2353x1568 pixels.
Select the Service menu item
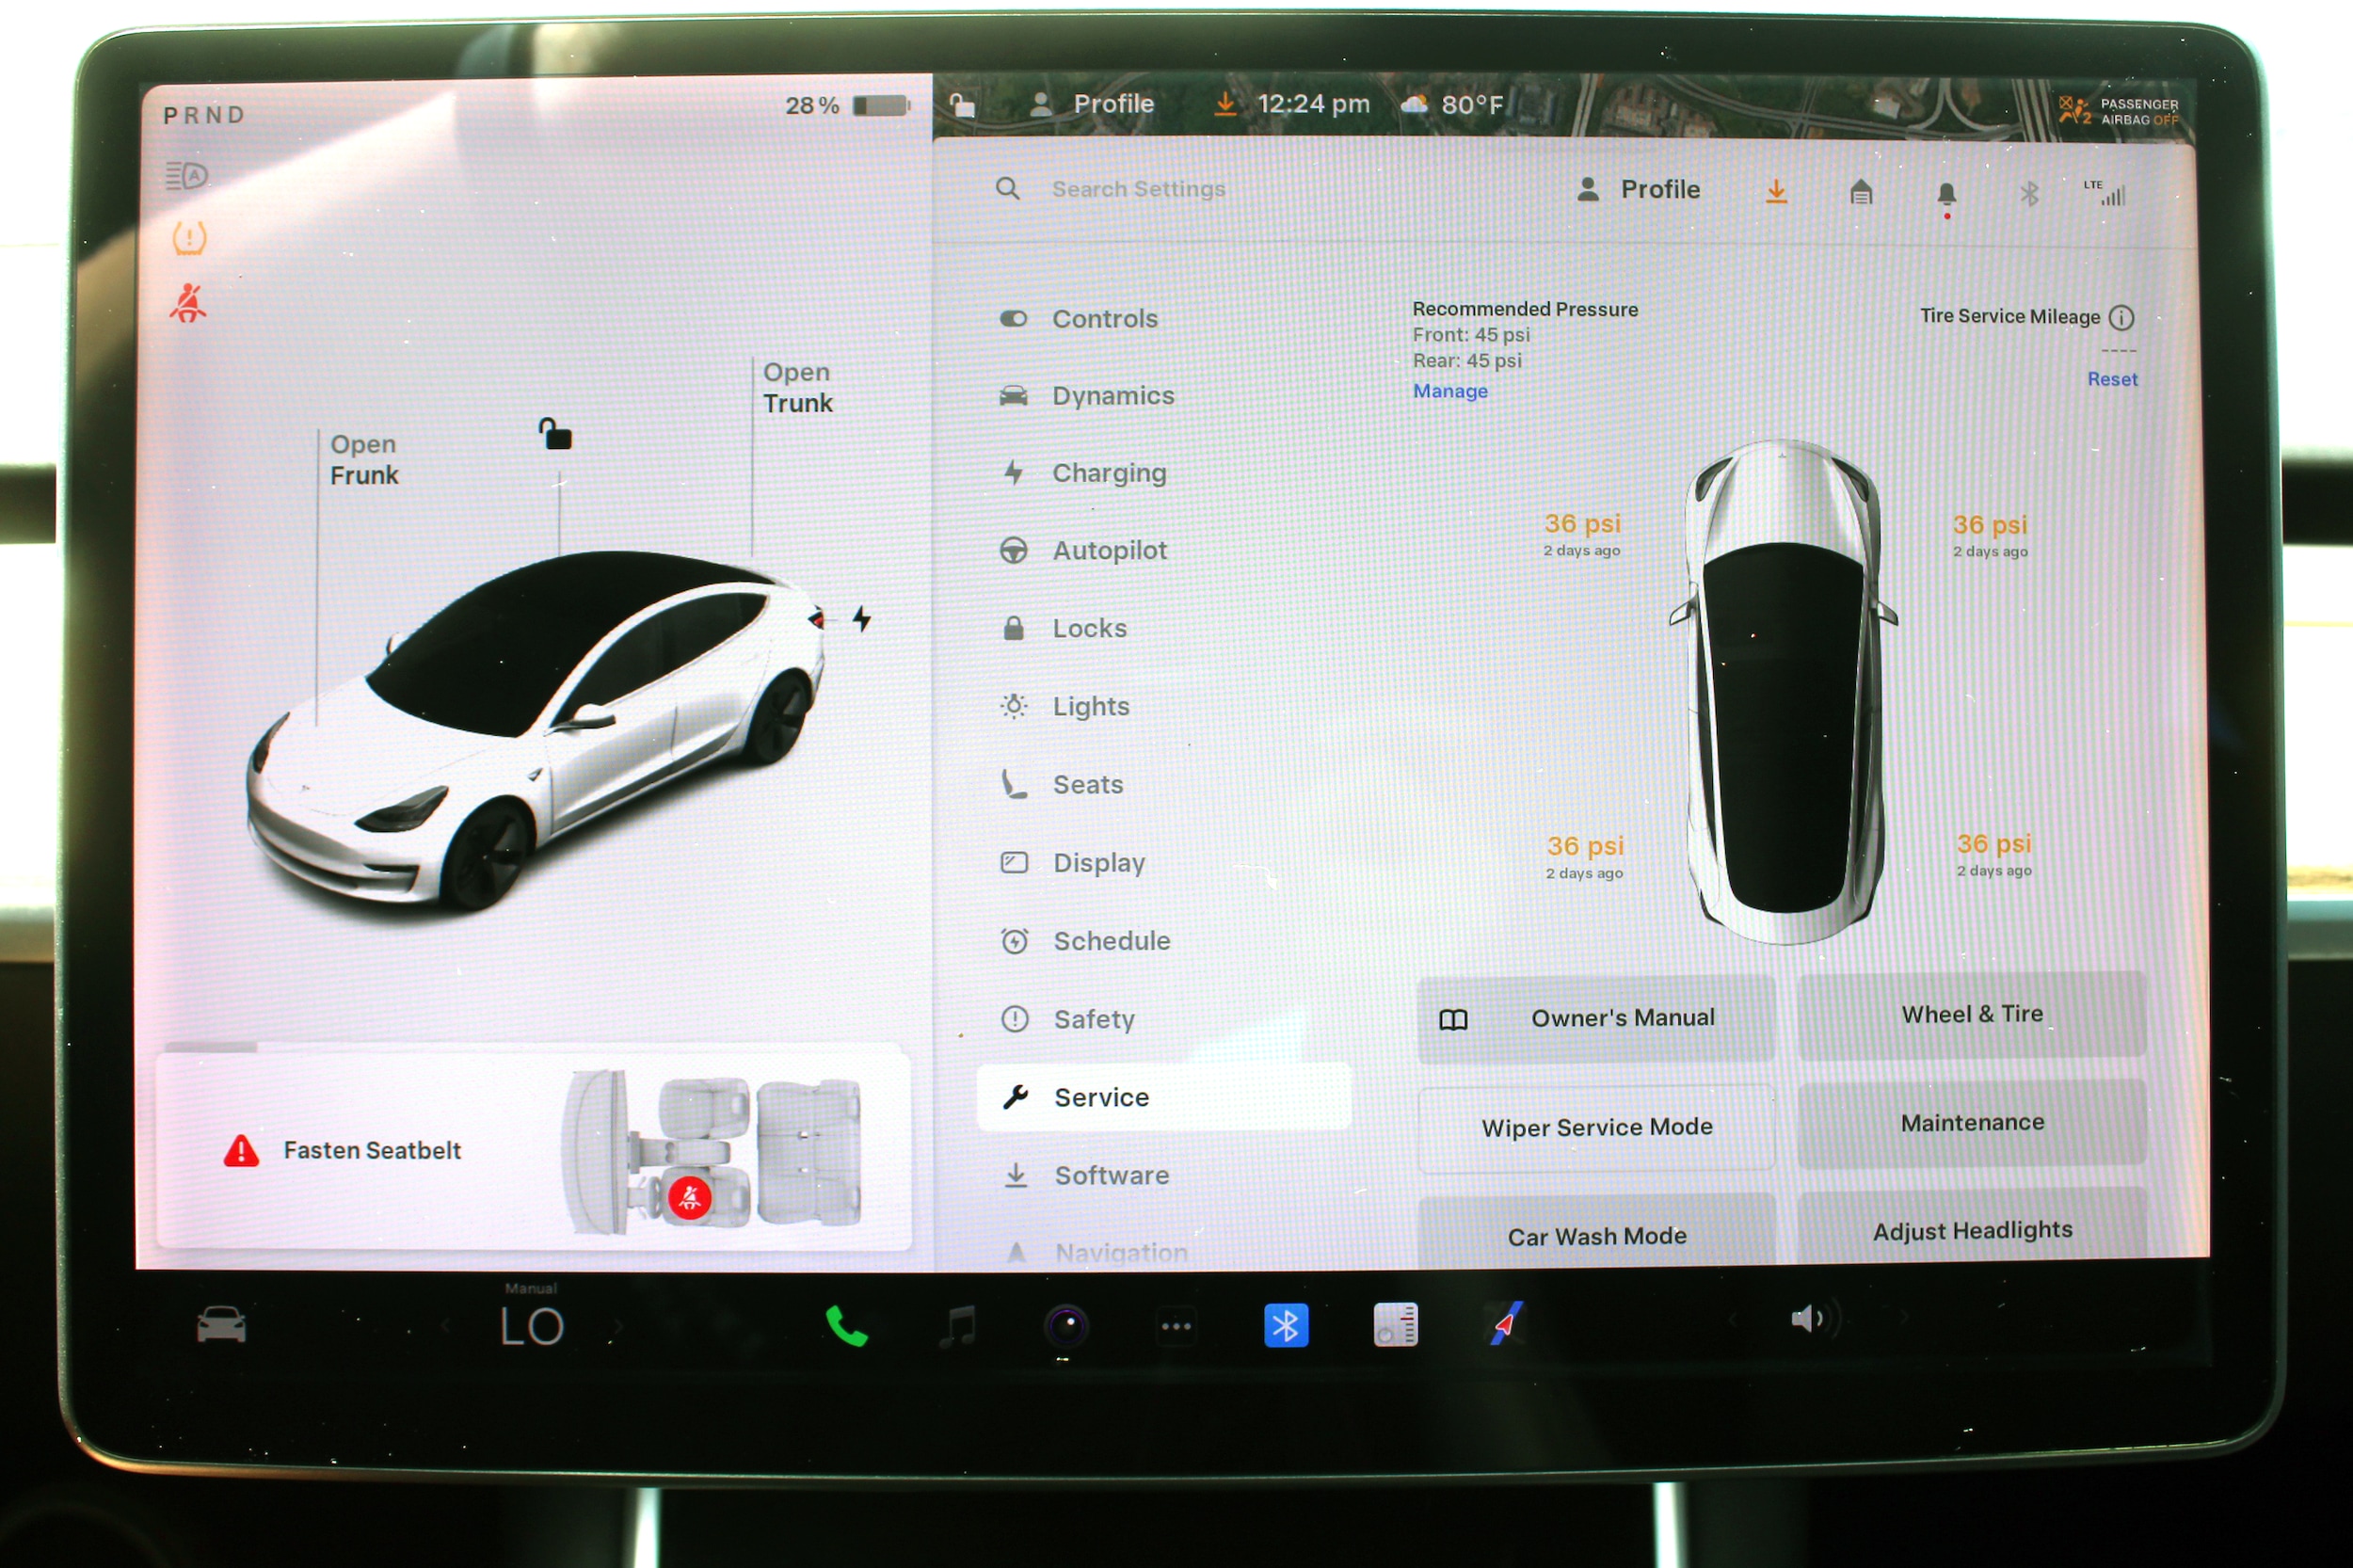1163,1097
